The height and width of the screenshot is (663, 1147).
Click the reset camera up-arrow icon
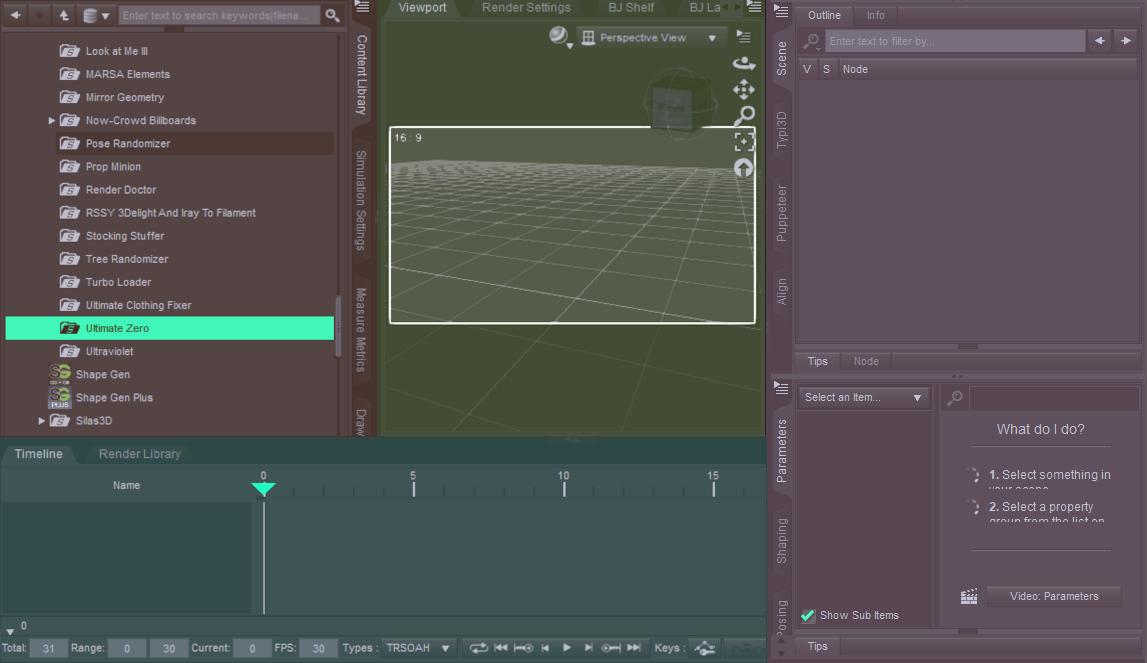[x=744, y=168]
